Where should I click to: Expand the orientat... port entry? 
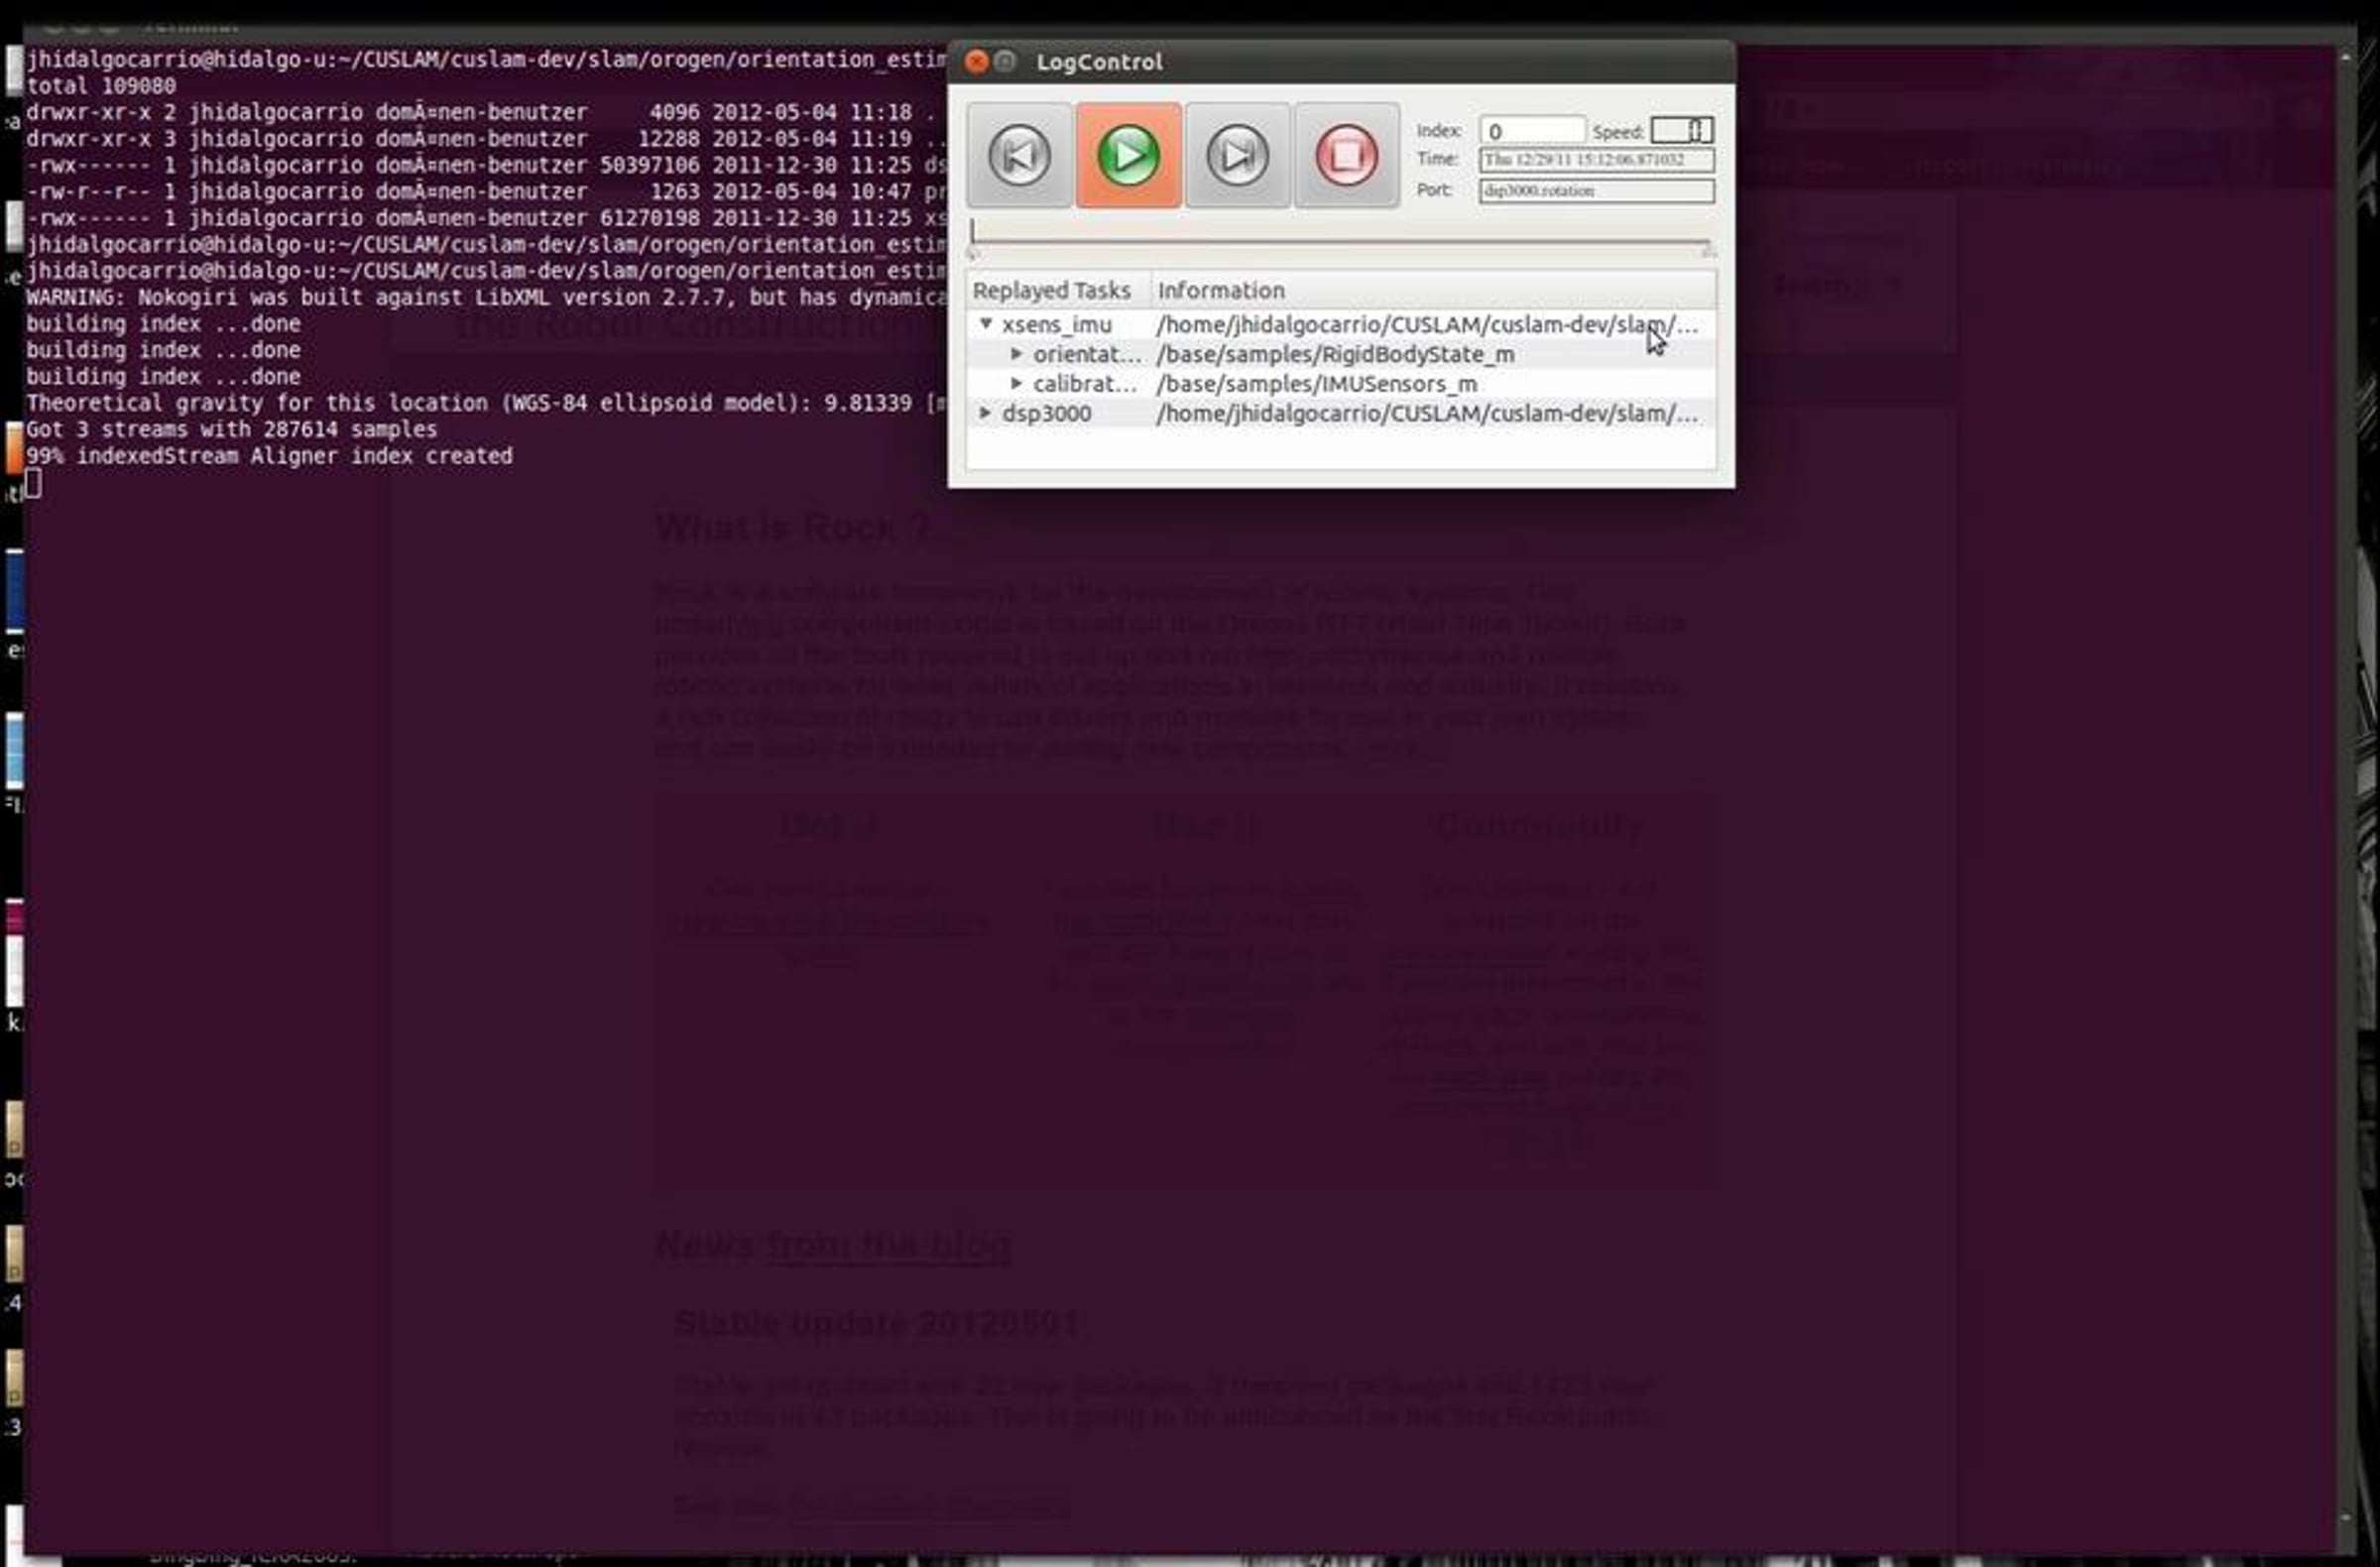tap(1016, 354)
